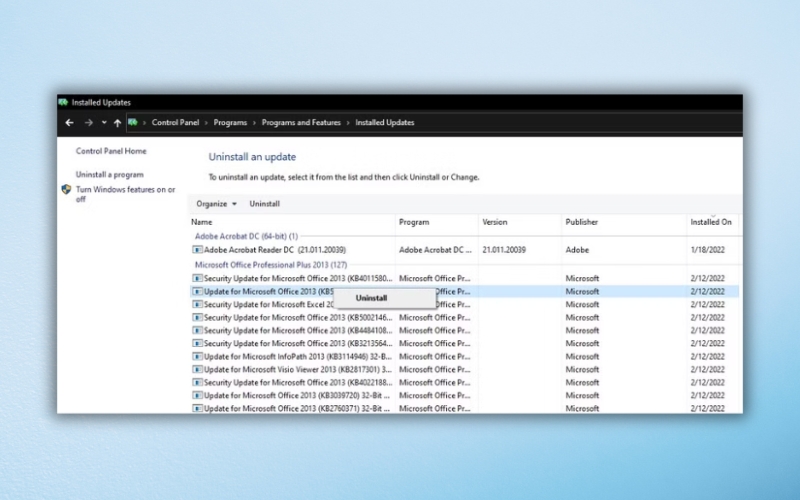Image resolution: width=800 pixels, height=500 pixels.
Task: Click the Adobe publisher cell
Action: [577, 250]
